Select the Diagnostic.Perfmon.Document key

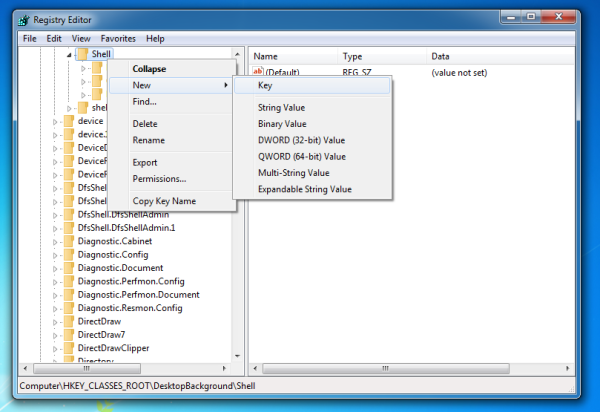139,295
